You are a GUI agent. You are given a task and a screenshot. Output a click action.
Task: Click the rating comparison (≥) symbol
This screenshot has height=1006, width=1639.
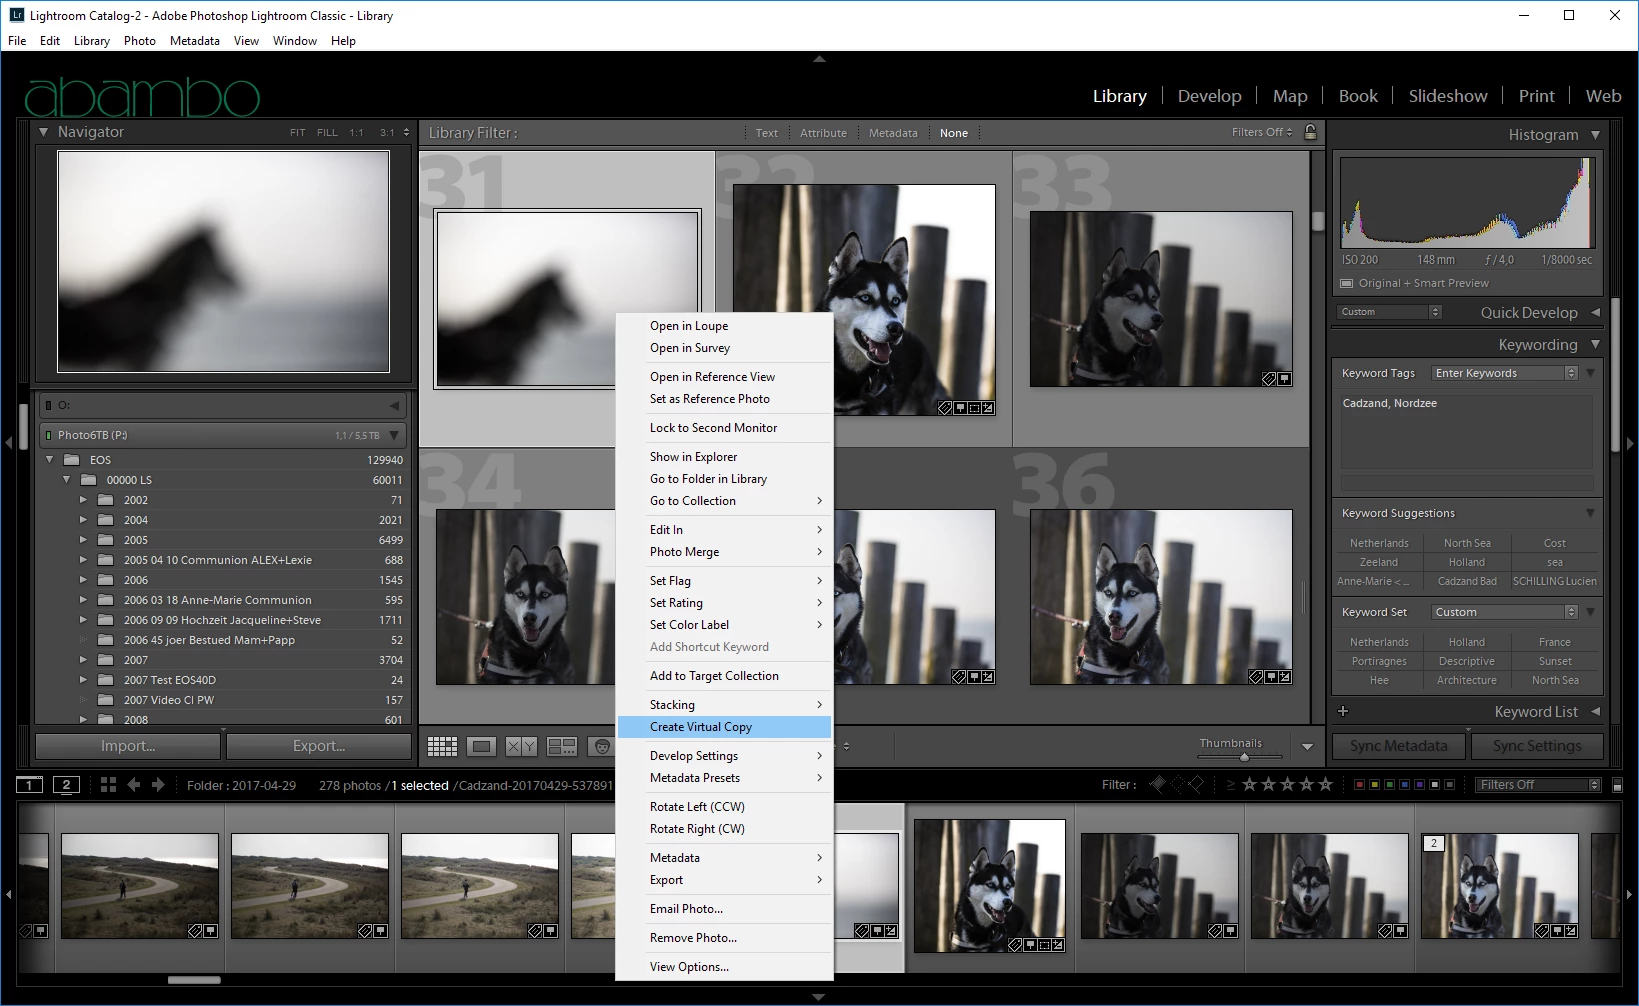point(1231,785)
